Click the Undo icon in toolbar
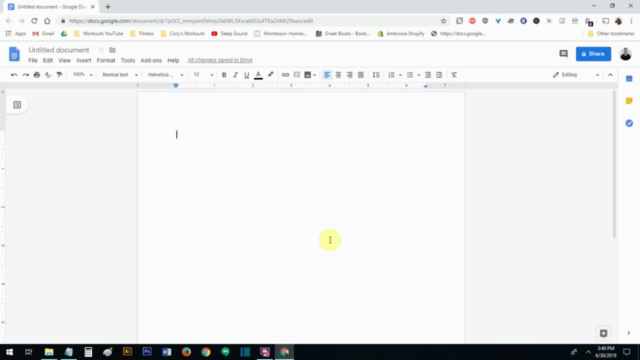Screen dimensions: 640x360 point(14,75)
